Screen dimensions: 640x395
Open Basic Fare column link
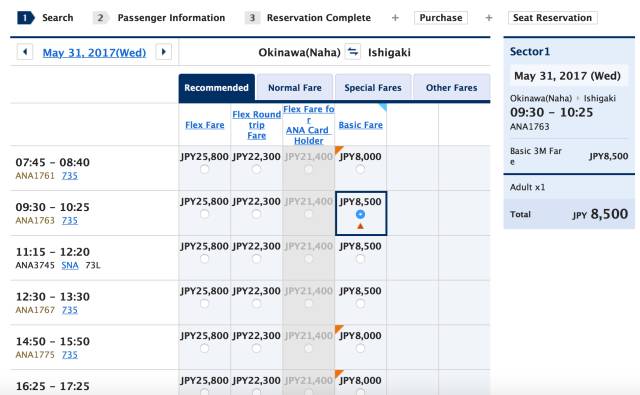[x=360, y=125]
